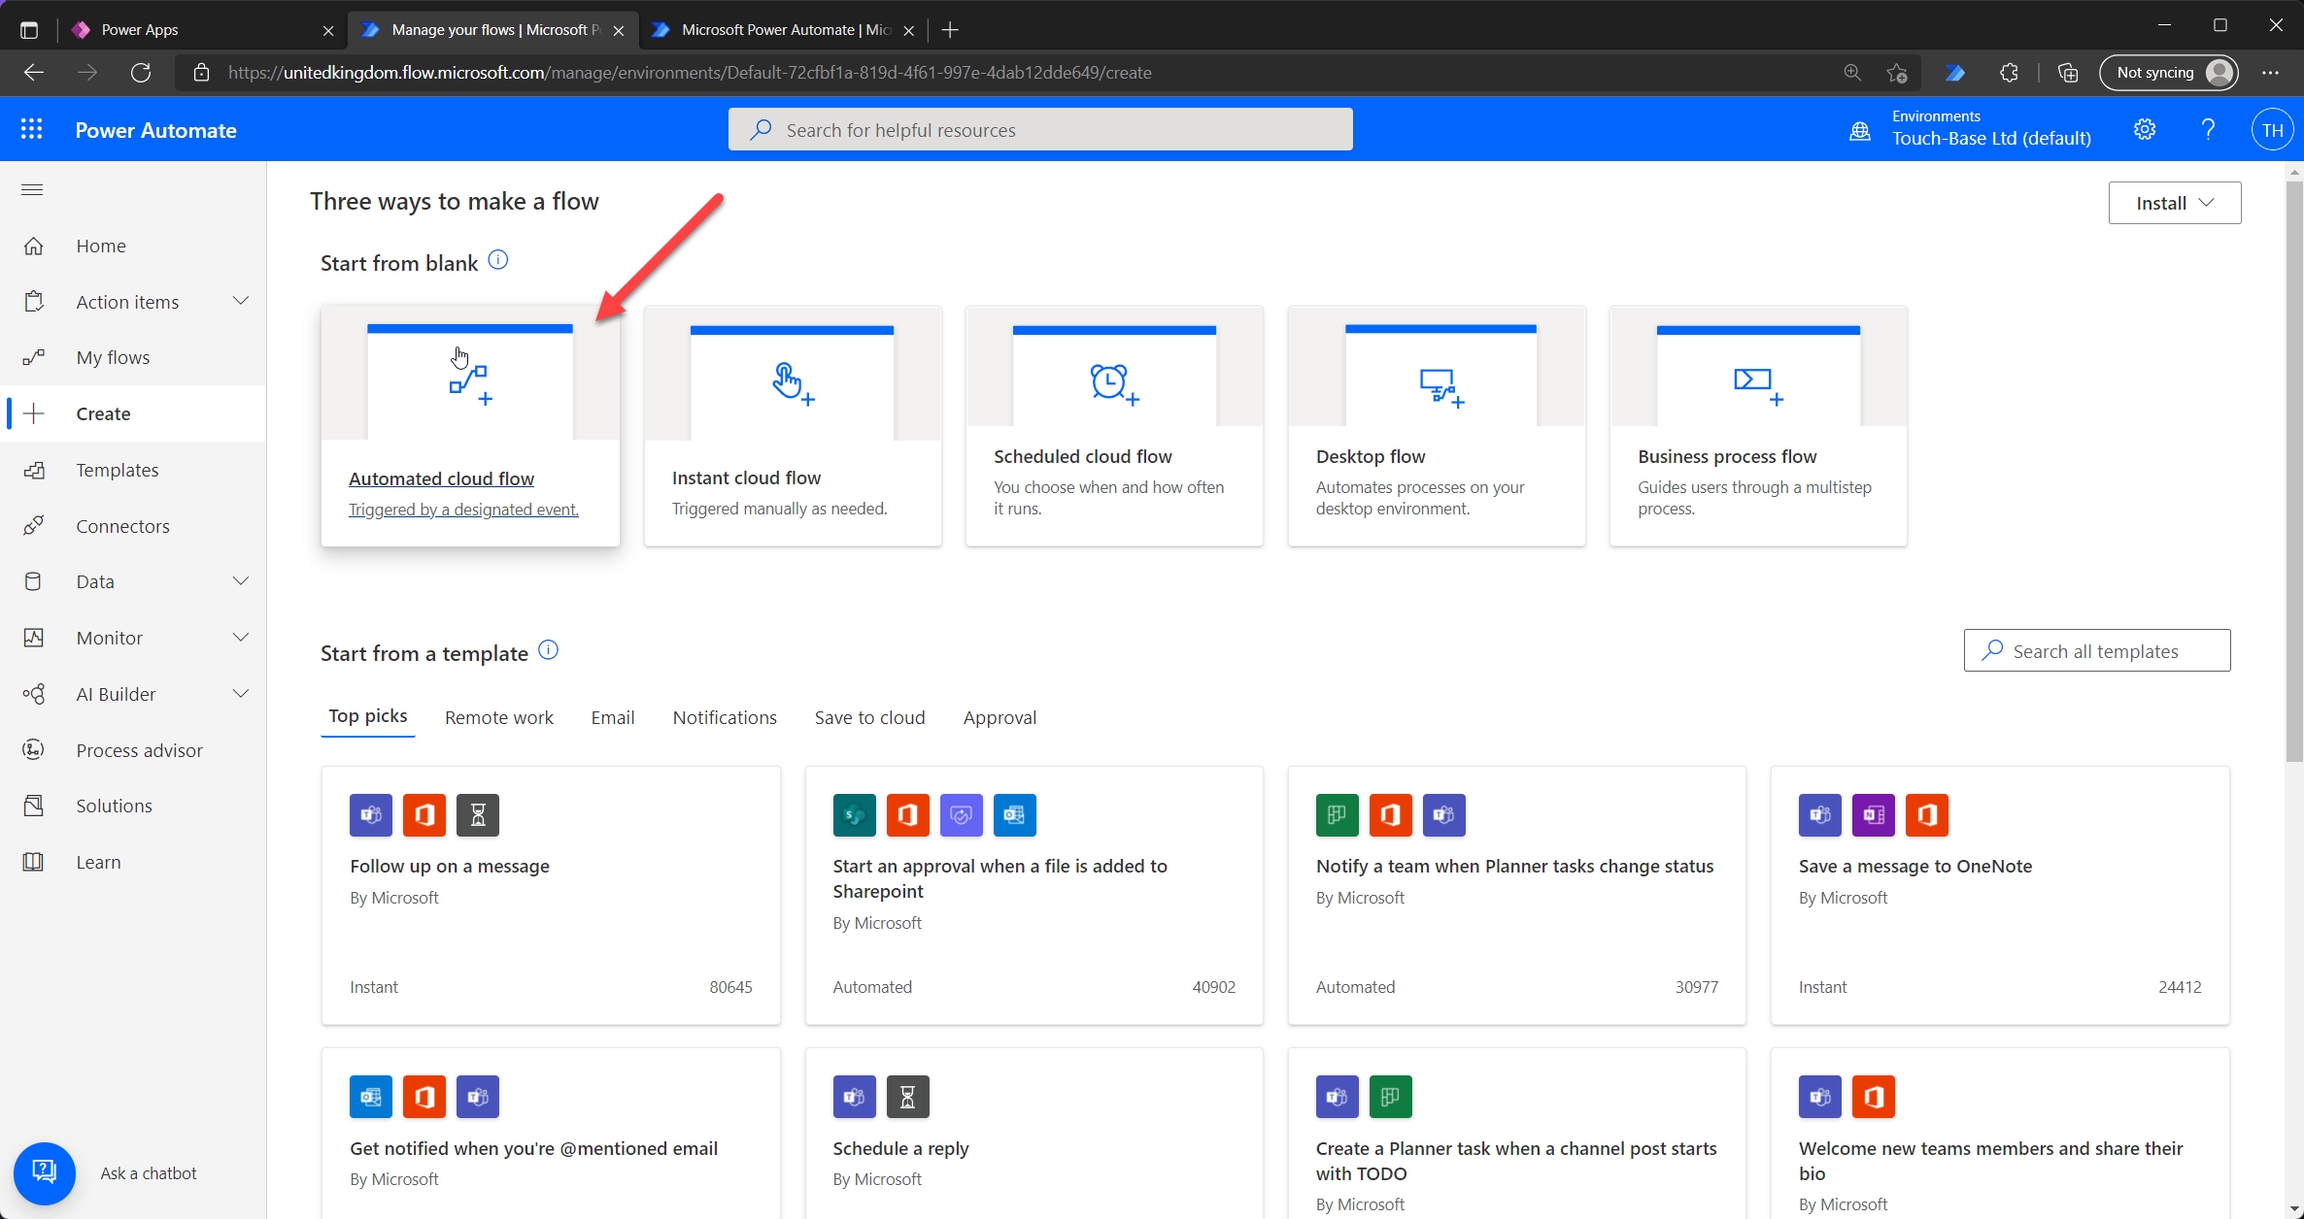Go back with the browser back arrow
The image size is (2304, 1219).
point(34,72)
